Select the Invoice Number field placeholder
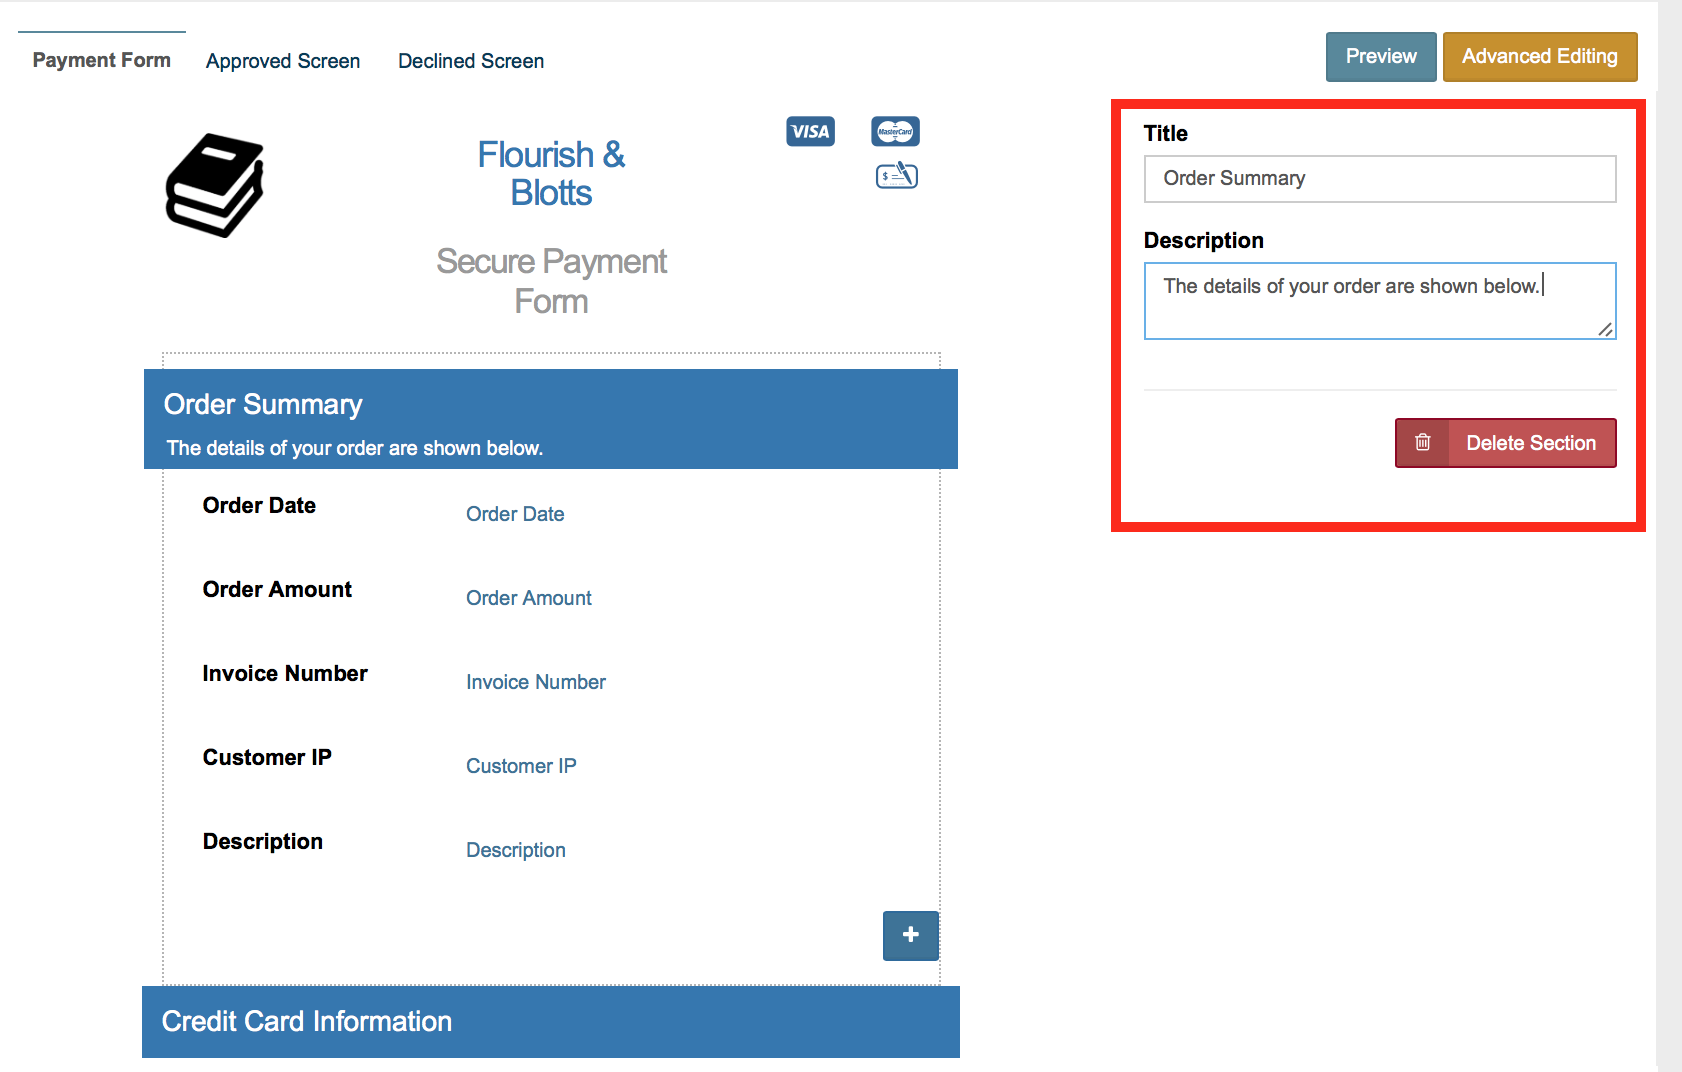 (x=536, y=682)
